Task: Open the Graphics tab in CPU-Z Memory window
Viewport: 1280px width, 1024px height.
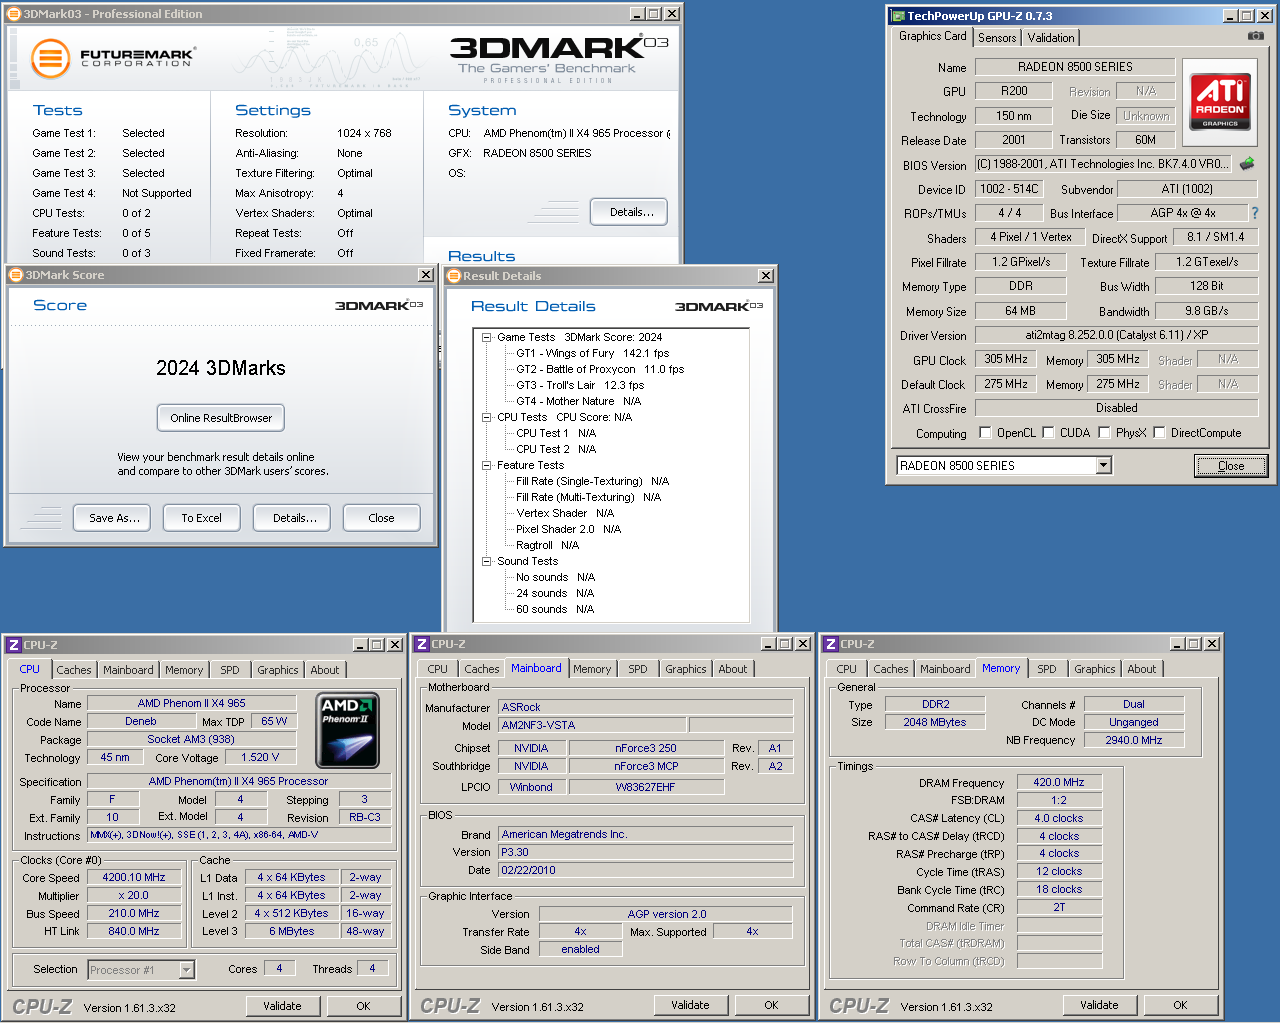Action: point(1095,669)
